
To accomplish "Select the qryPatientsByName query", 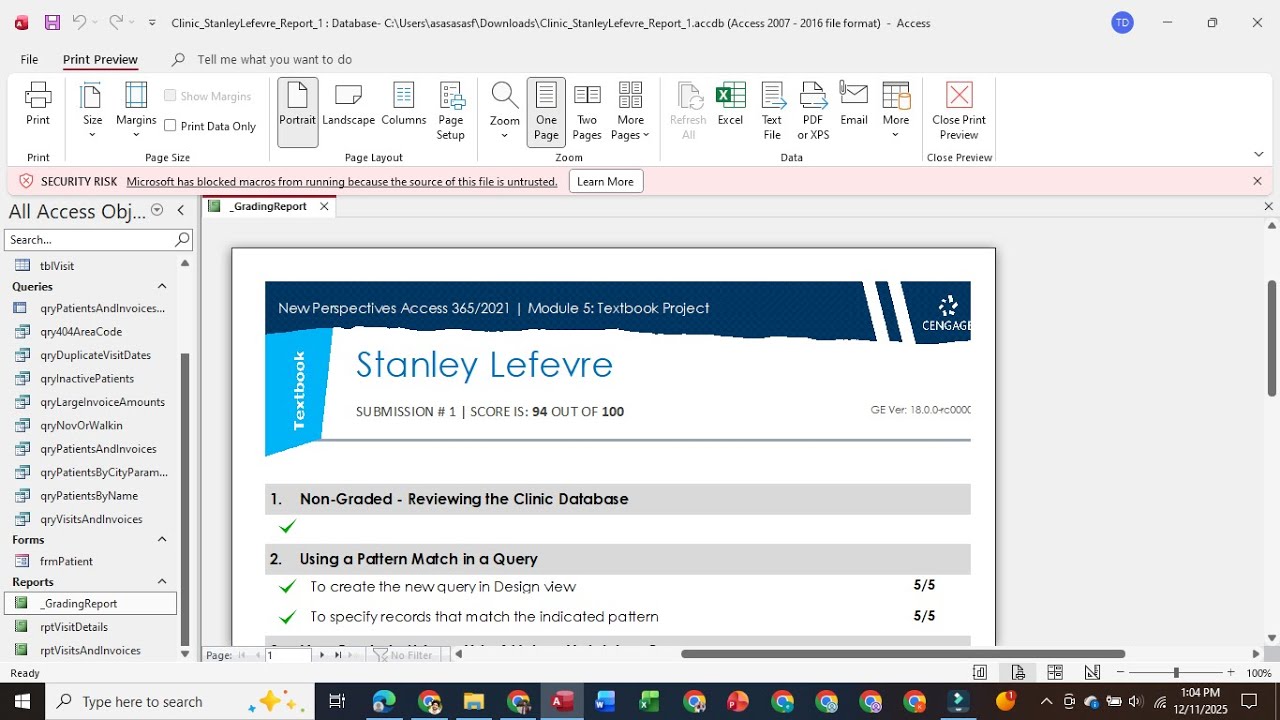I will [91, 496].
